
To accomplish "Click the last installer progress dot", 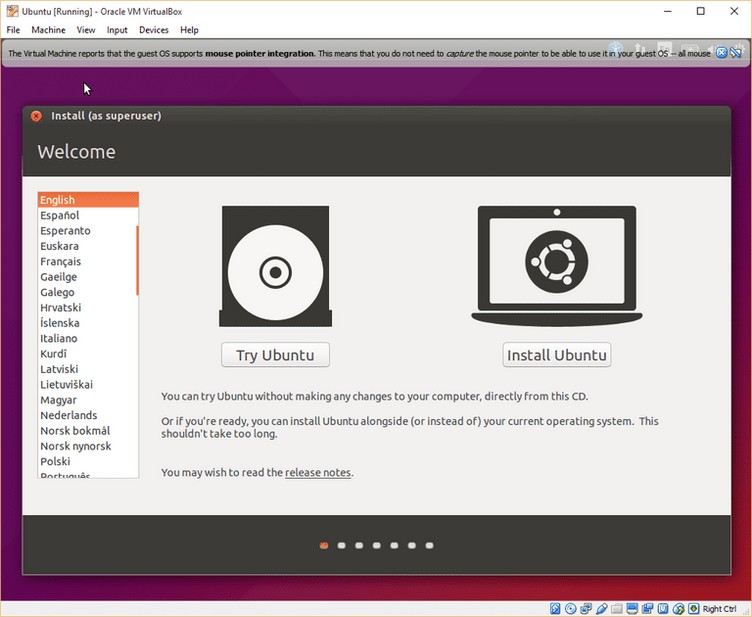I will pyautogui.click(x=429, y=545).
